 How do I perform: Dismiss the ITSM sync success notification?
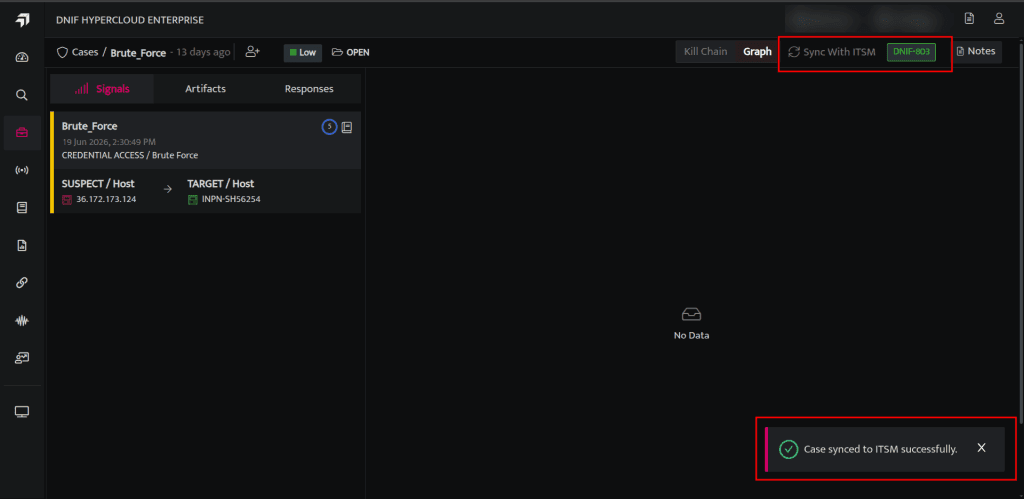click(x=982, y=448)
